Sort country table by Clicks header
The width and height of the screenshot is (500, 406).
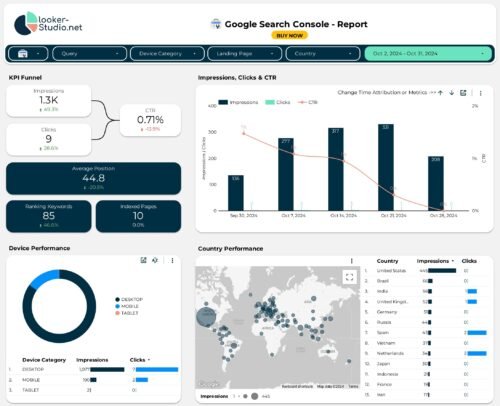pyautogui.click(x=469, y=261)
